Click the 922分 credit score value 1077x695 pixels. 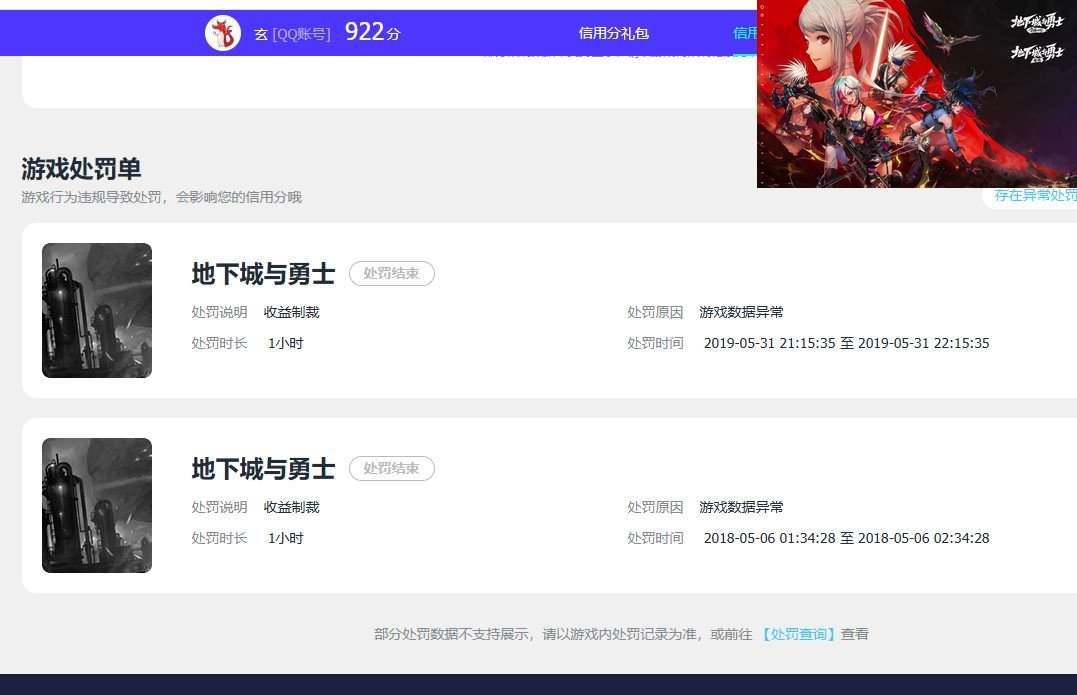[x=372, y=32]
